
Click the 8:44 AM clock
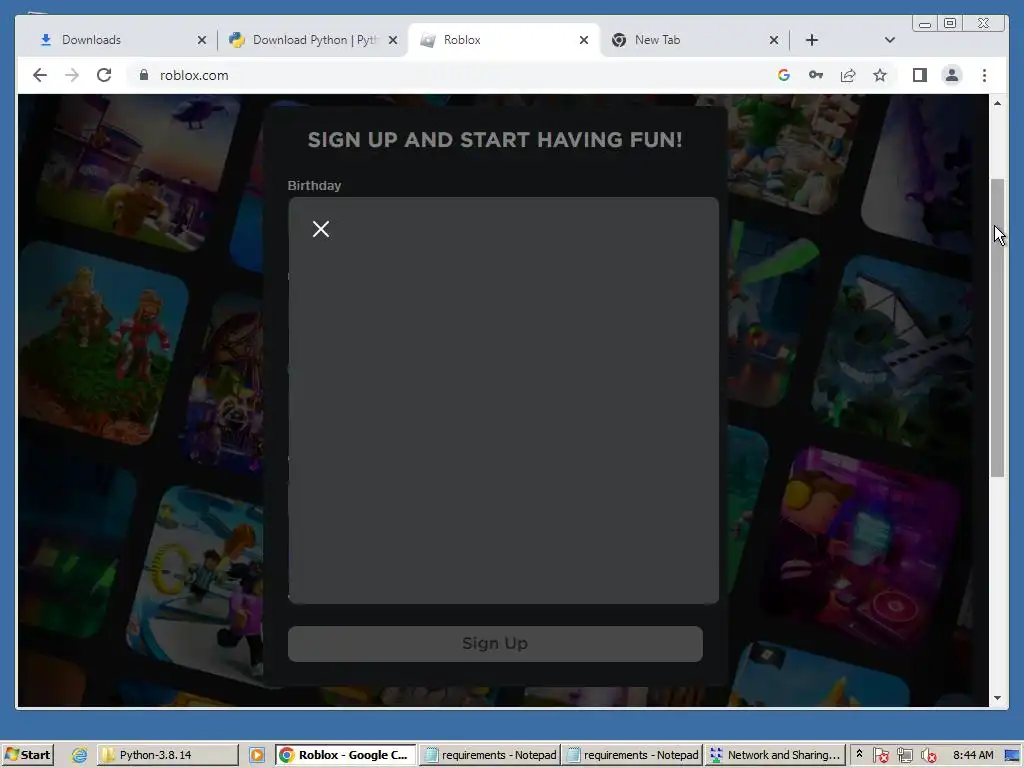coord(973,755)
